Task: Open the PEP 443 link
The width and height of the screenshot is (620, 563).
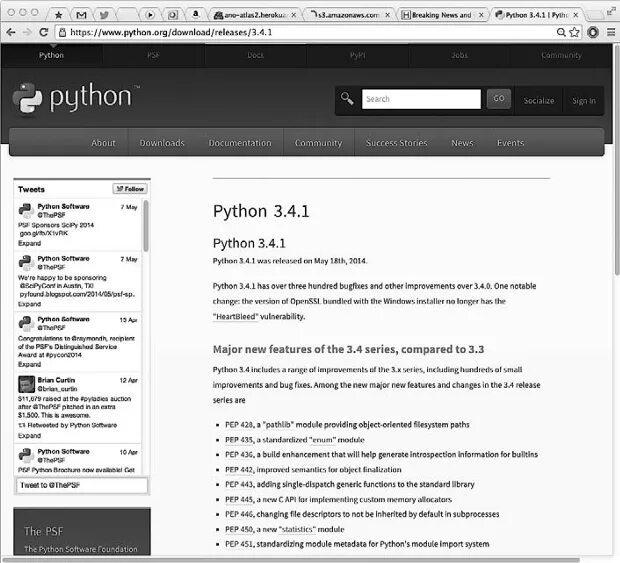Action: pyautogui.click(x=239, y=484)
